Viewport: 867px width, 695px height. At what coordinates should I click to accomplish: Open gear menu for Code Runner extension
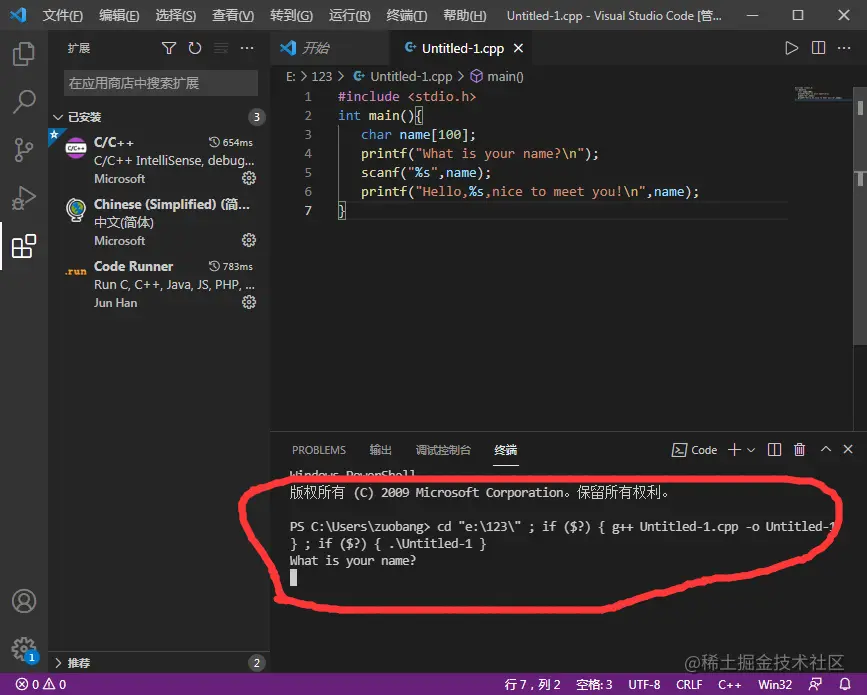[x=249, y=302]
